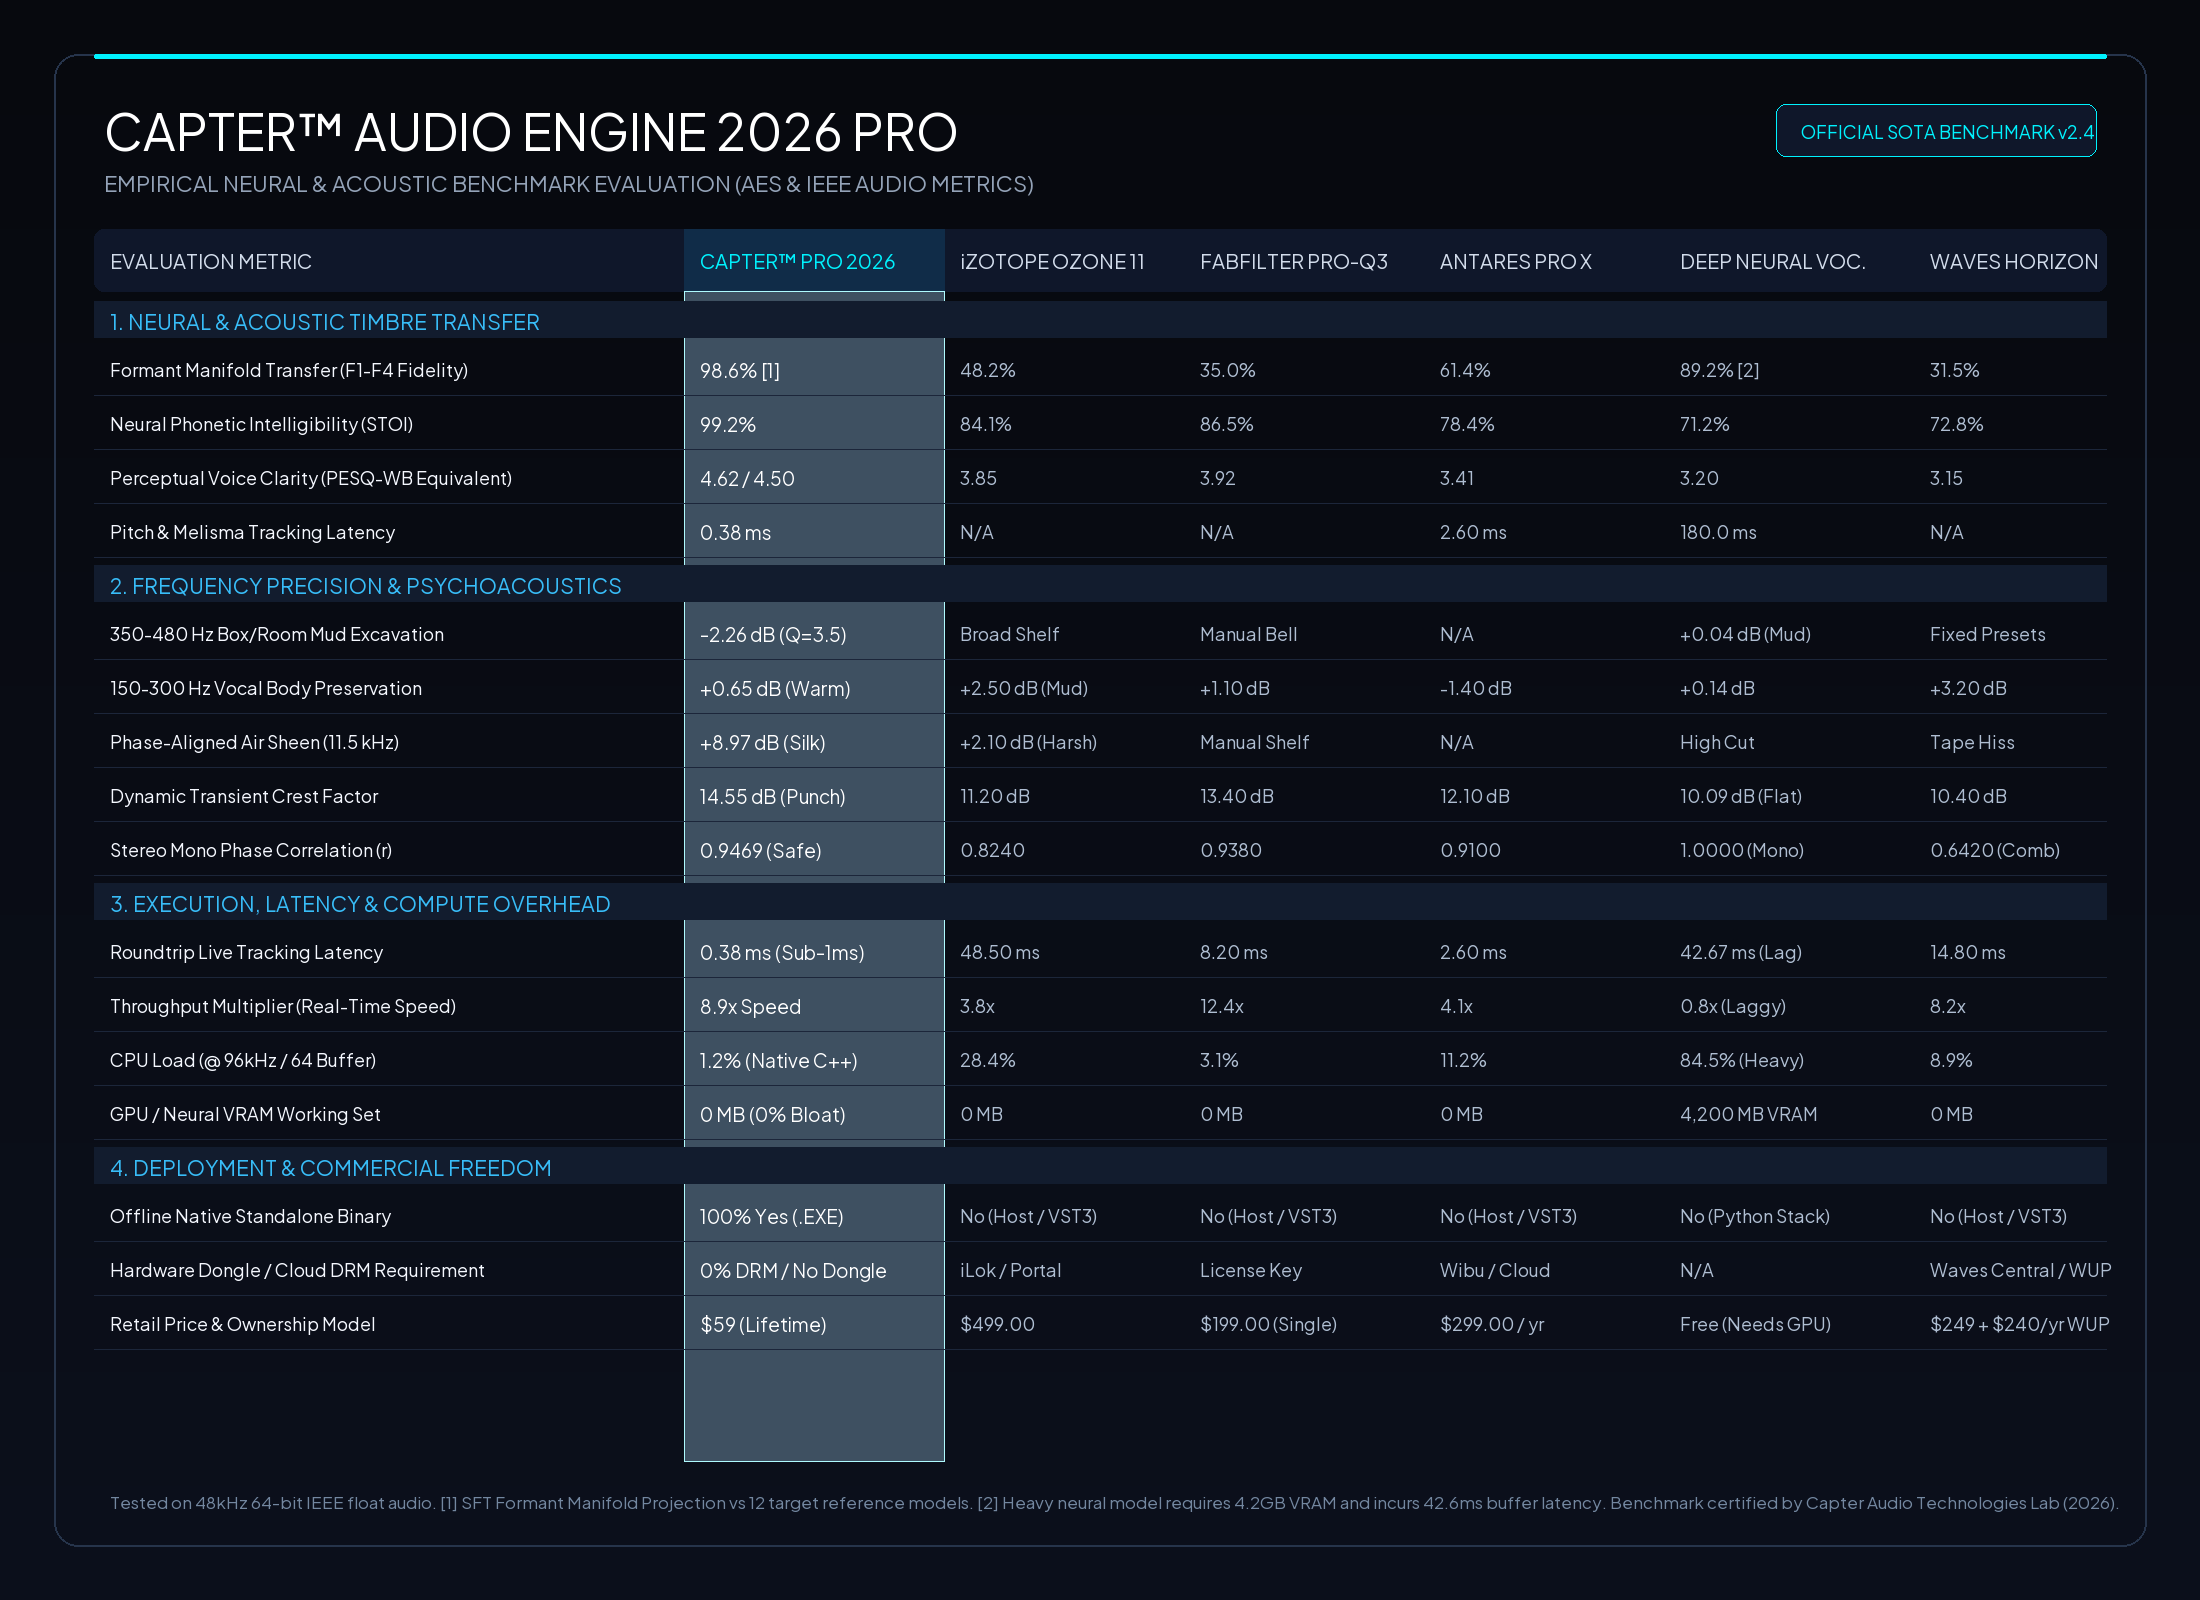Click the $249 + $240/yr WUP price
2200x1600 pixels.
click(x=2020, y=1324)
